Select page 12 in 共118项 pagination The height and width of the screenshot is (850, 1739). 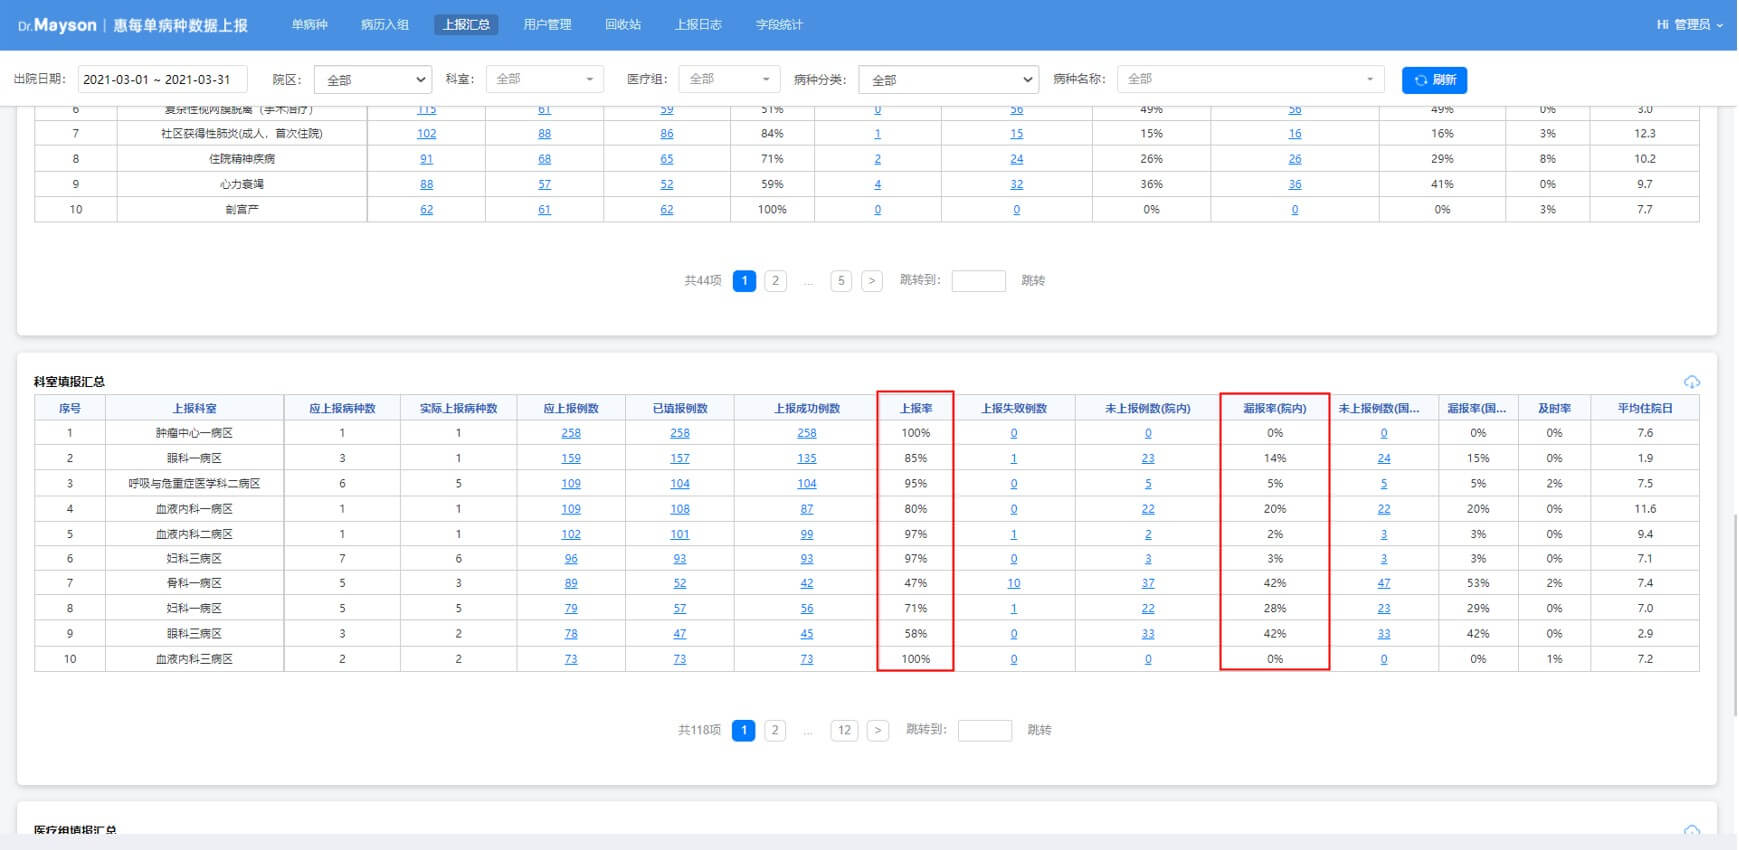click(x=844, y=730)
